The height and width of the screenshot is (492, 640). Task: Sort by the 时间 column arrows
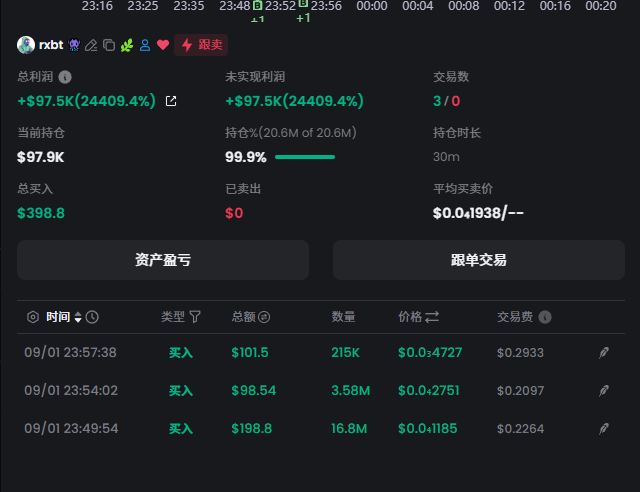click(78, 317)
